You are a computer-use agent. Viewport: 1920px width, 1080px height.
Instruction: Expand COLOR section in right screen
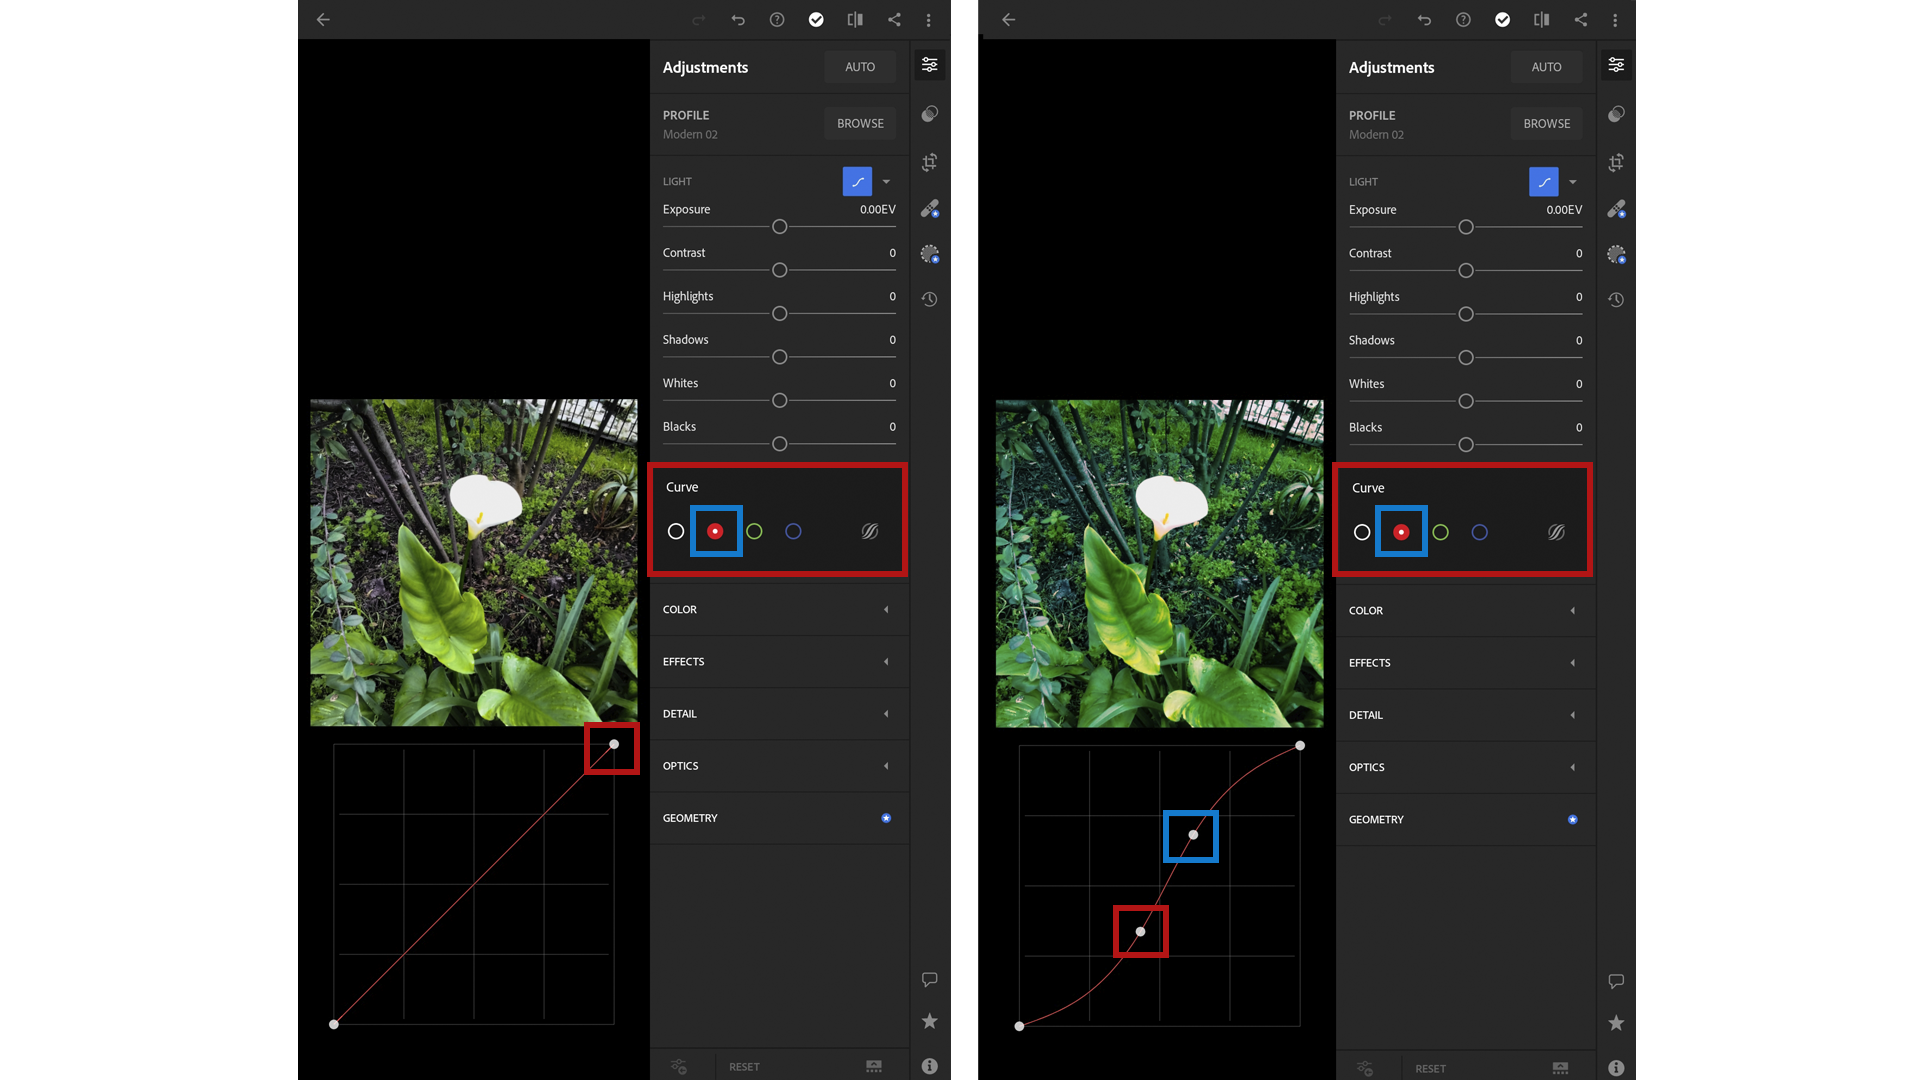click(x=1465, y=611)
